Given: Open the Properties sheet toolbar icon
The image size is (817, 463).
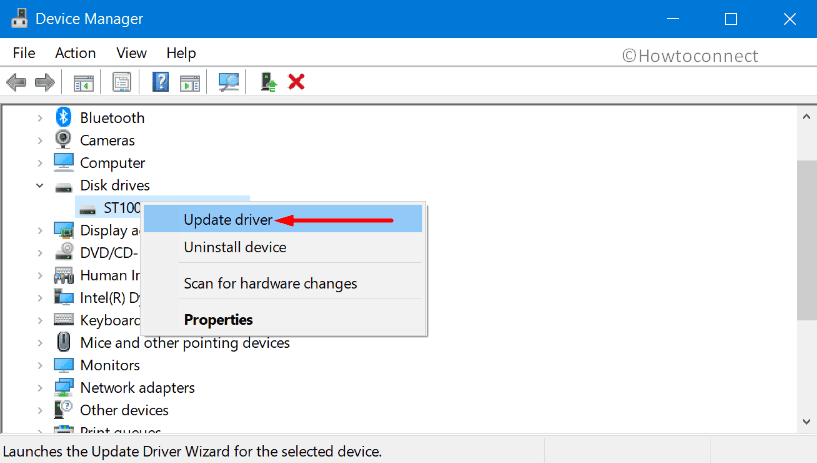Looking at the screenshot, I should coord(121,82).
